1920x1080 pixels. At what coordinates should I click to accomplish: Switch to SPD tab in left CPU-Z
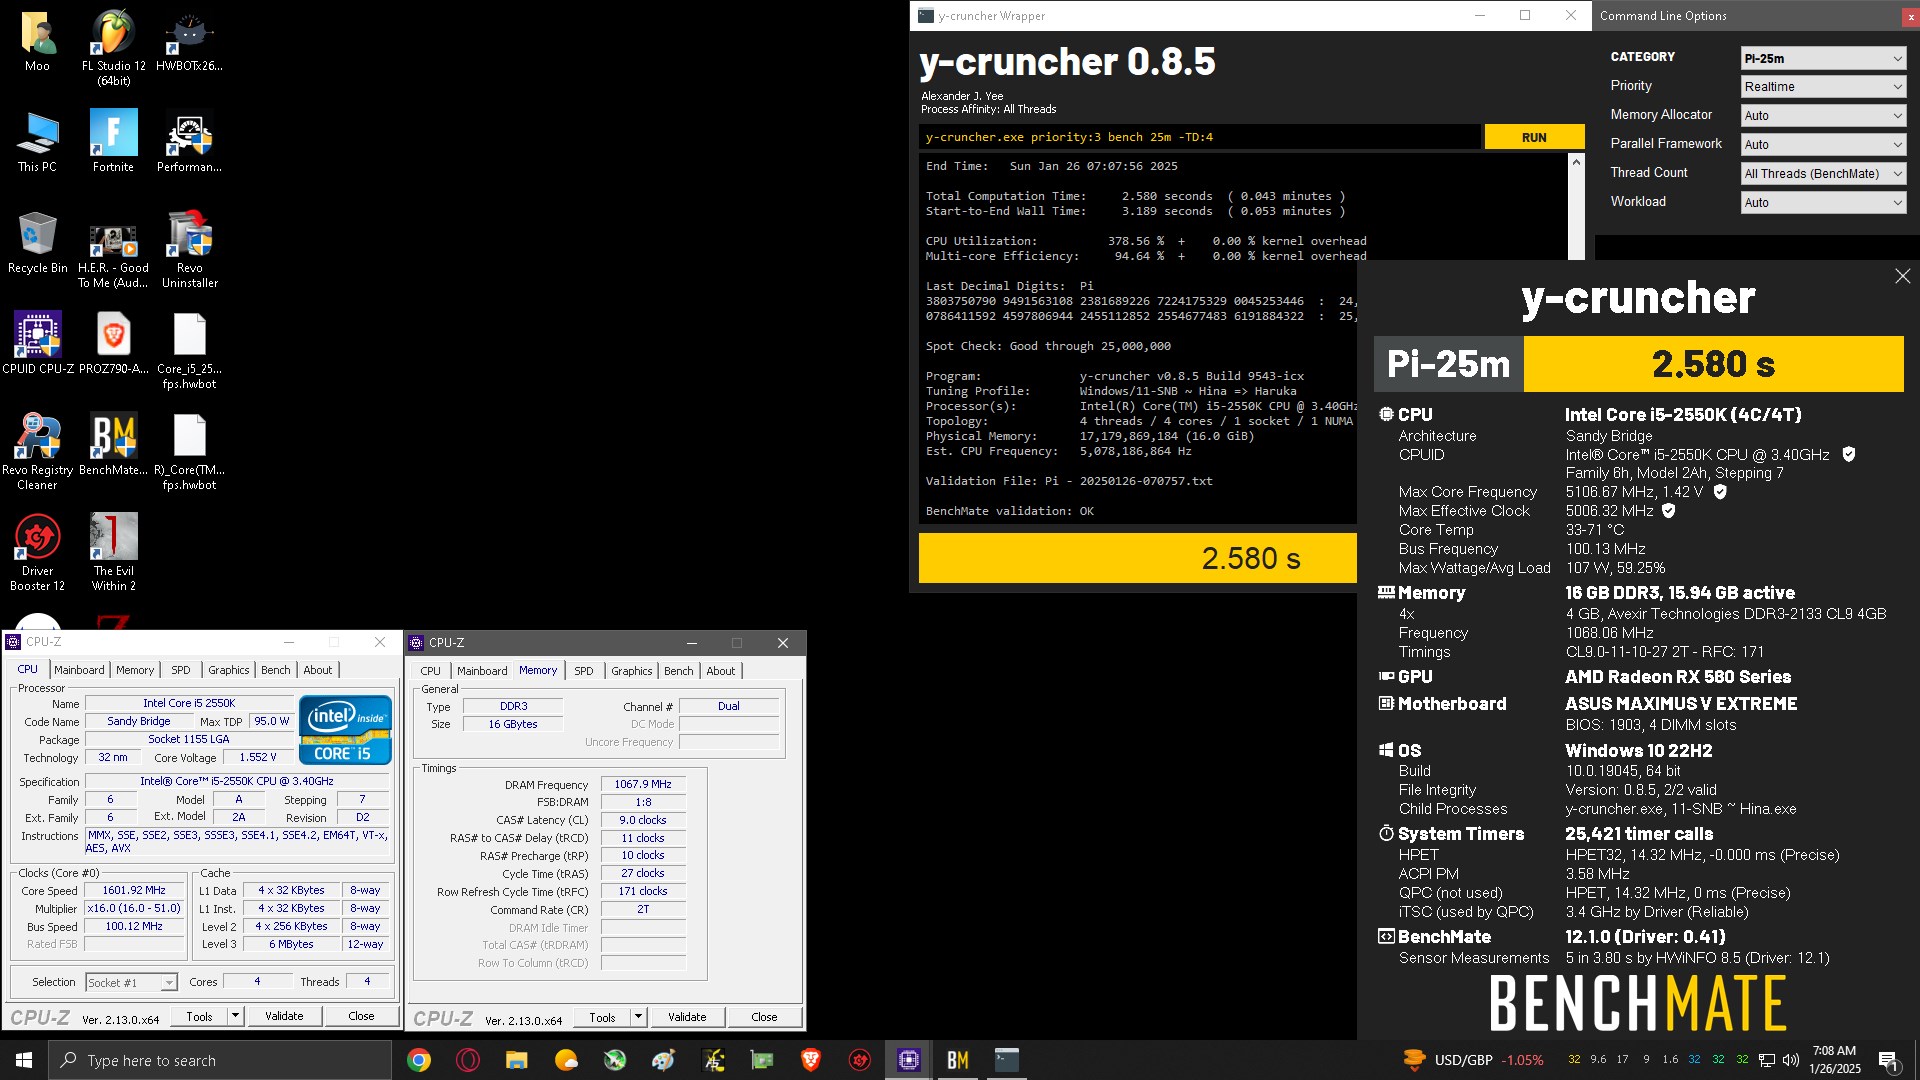(181, 670)
